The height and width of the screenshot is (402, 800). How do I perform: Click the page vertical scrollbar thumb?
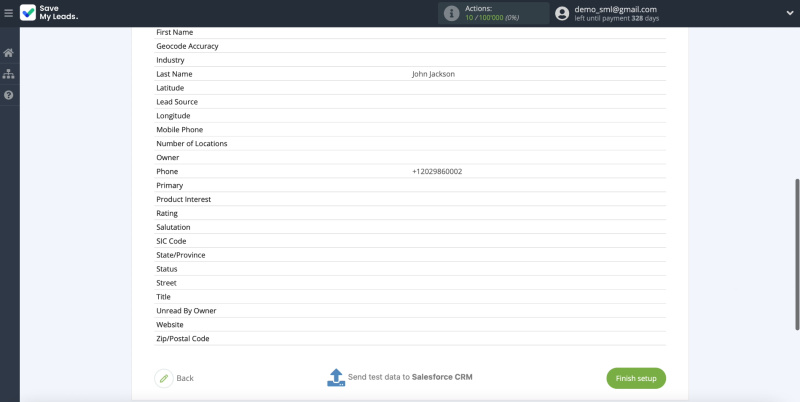(797, 254)
